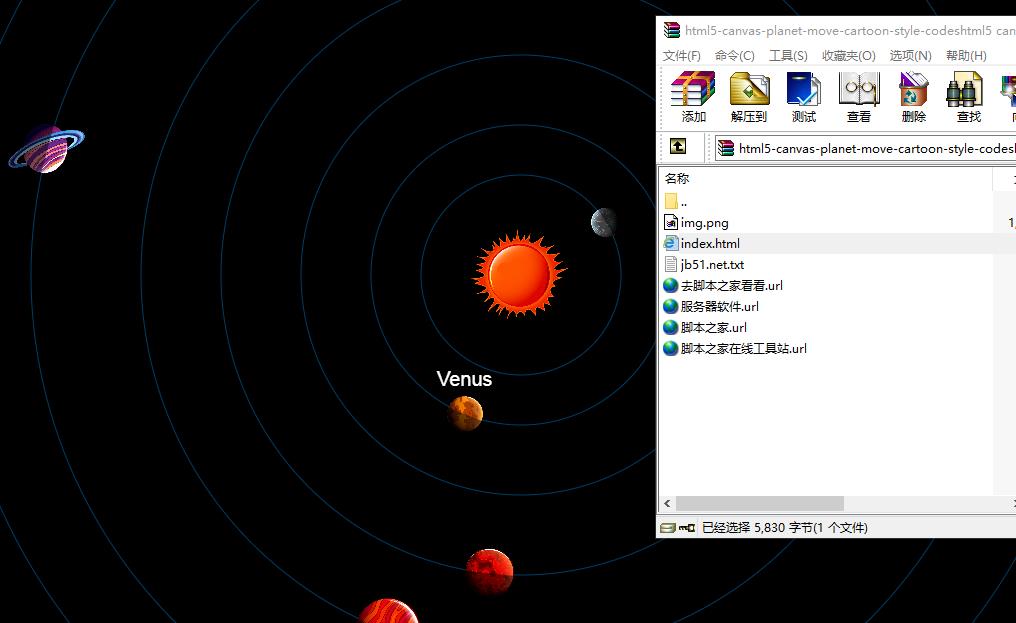Click the Test (测试) archive icon
1016x623 pixels.
pyautogui.click(x=803, y=89)
